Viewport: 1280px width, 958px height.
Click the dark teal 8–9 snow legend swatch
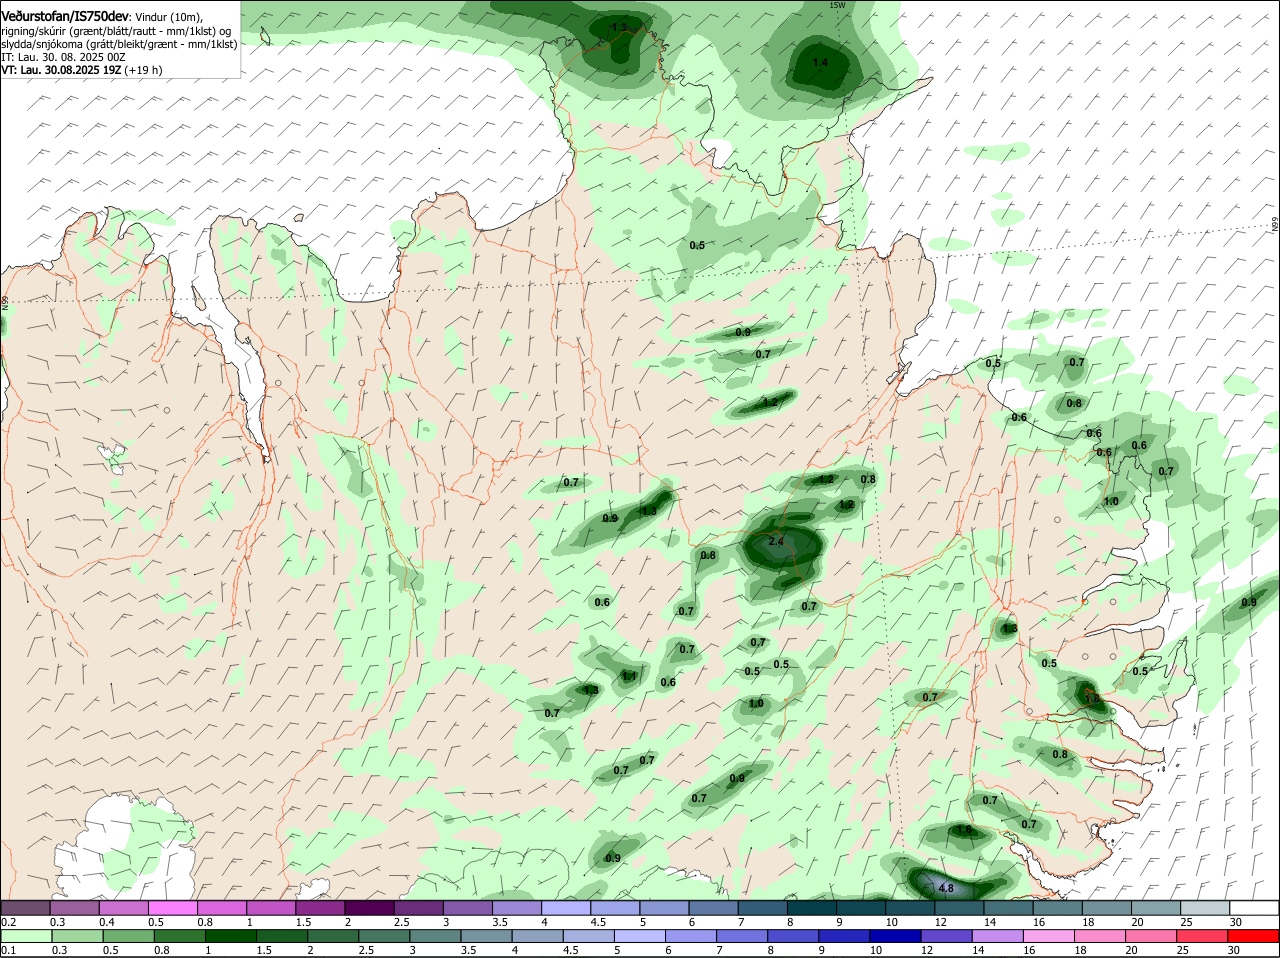[x=811, y=907]
